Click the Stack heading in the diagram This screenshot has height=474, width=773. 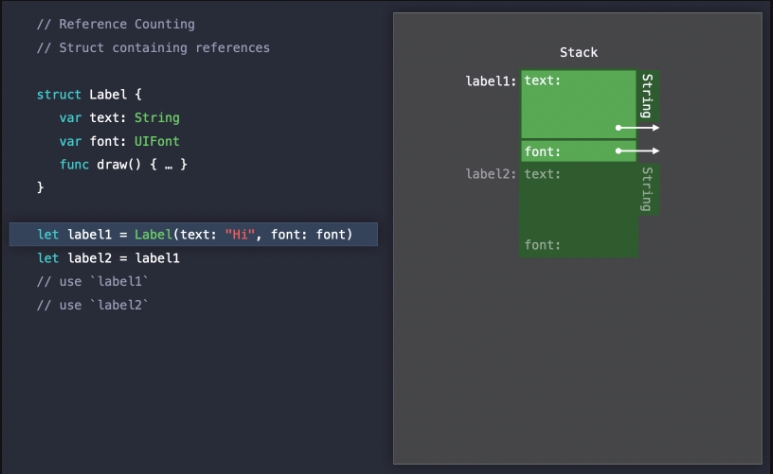tap(578, 52)
